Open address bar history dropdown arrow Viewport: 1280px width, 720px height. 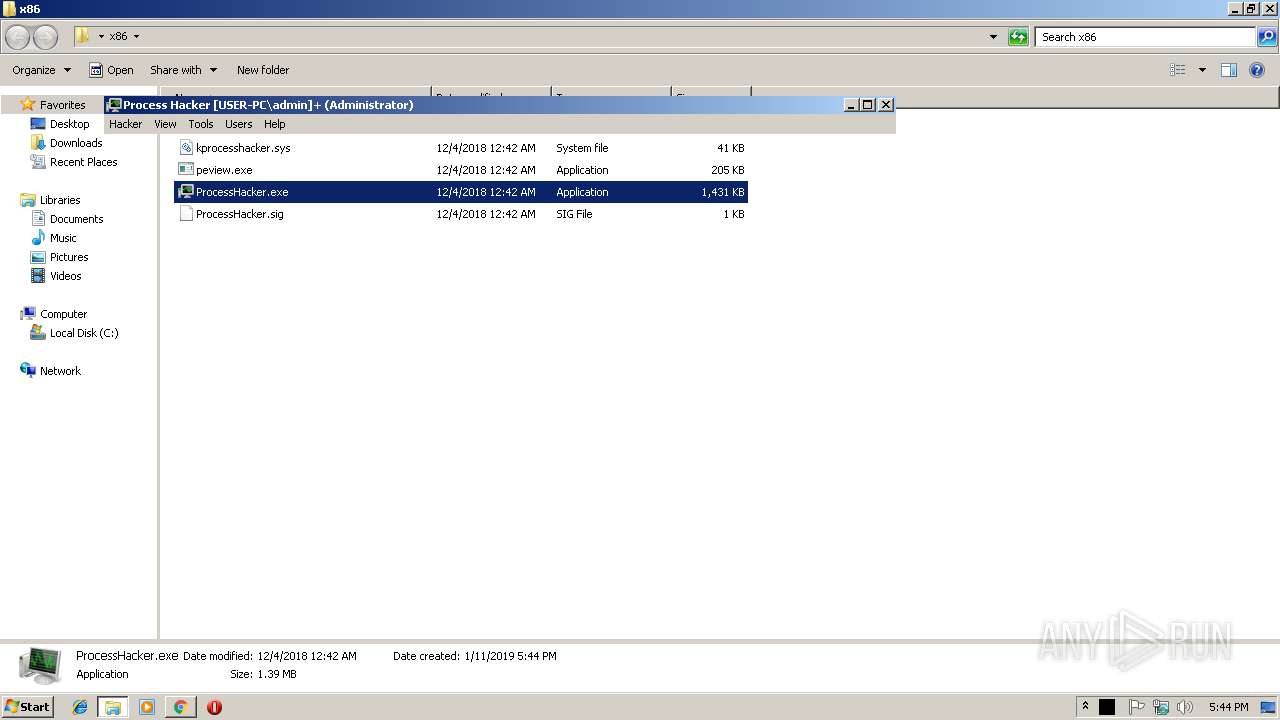pyautogui.click(x=993, y=37)
